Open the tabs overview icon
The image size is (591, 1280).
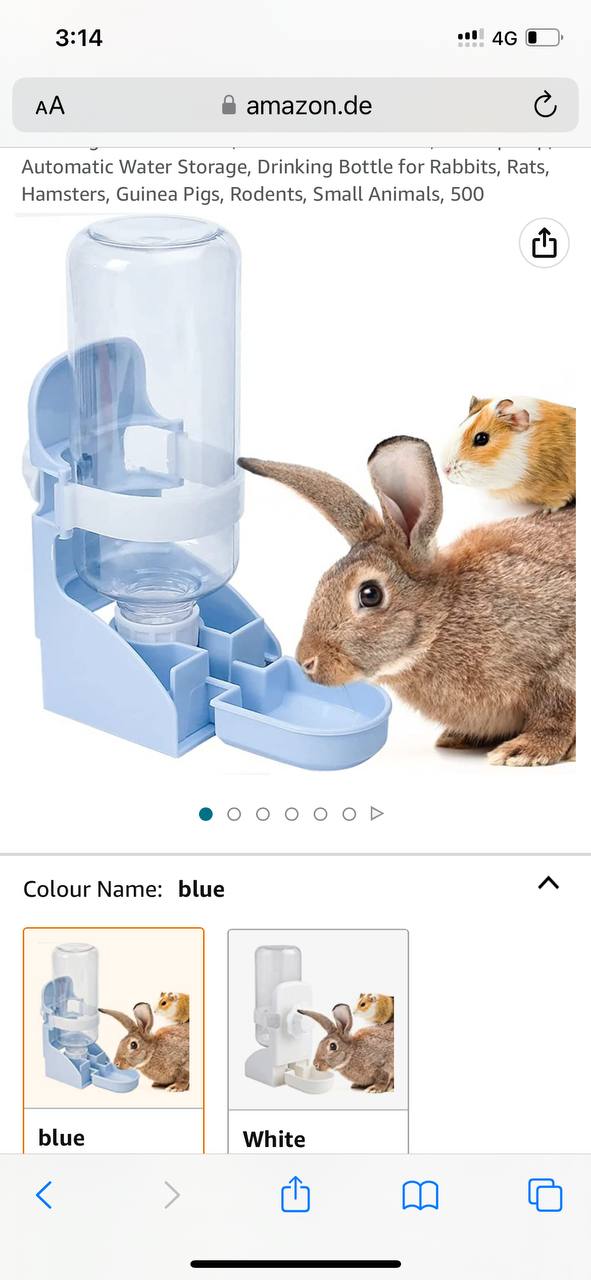[545, 1195]
